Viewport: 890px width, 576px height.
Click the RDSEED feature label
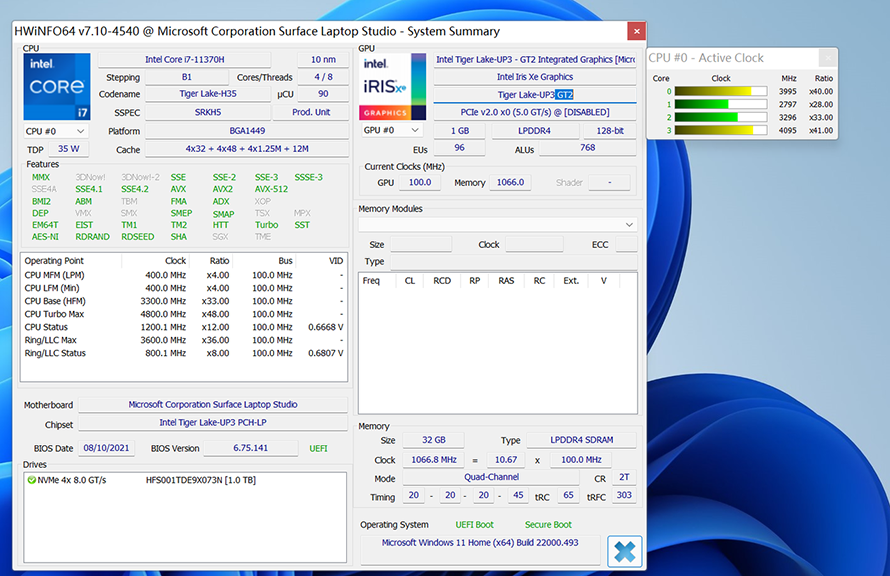137,237
